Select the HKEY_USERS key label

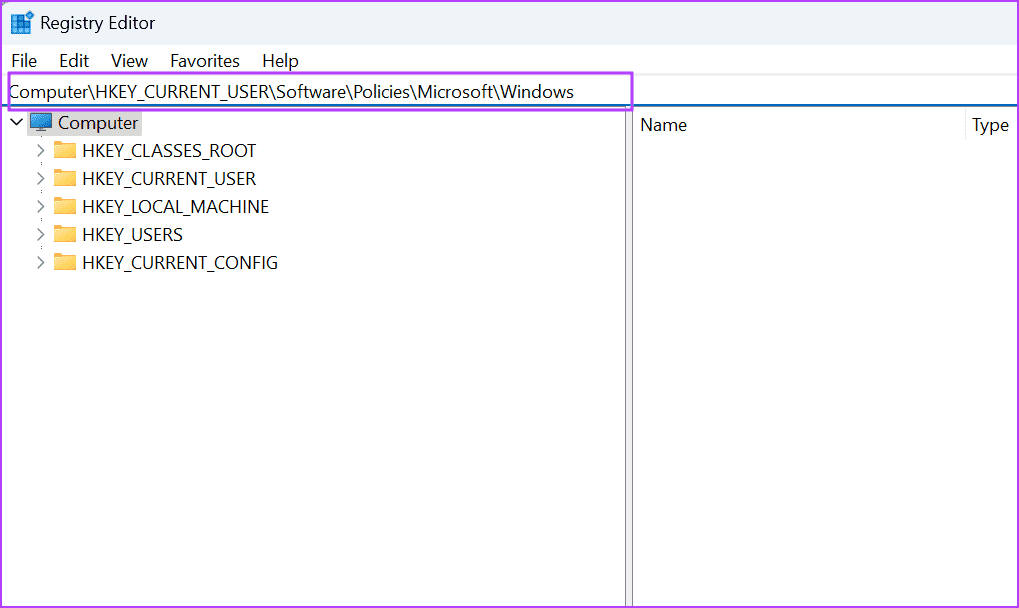133,234
